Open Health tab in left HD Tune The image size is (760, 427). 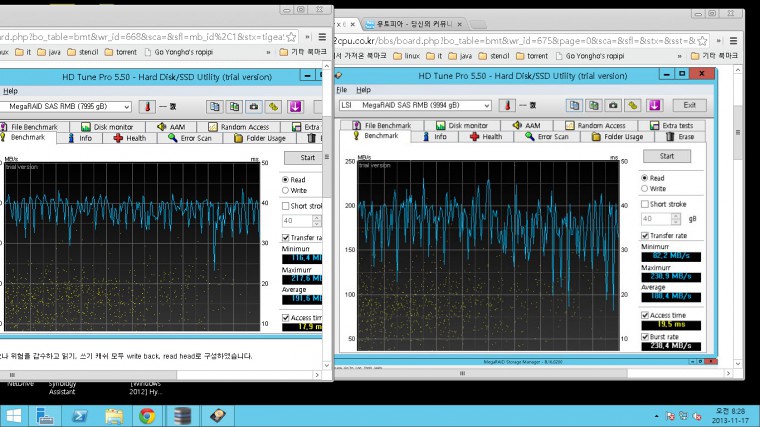(130, 138)
